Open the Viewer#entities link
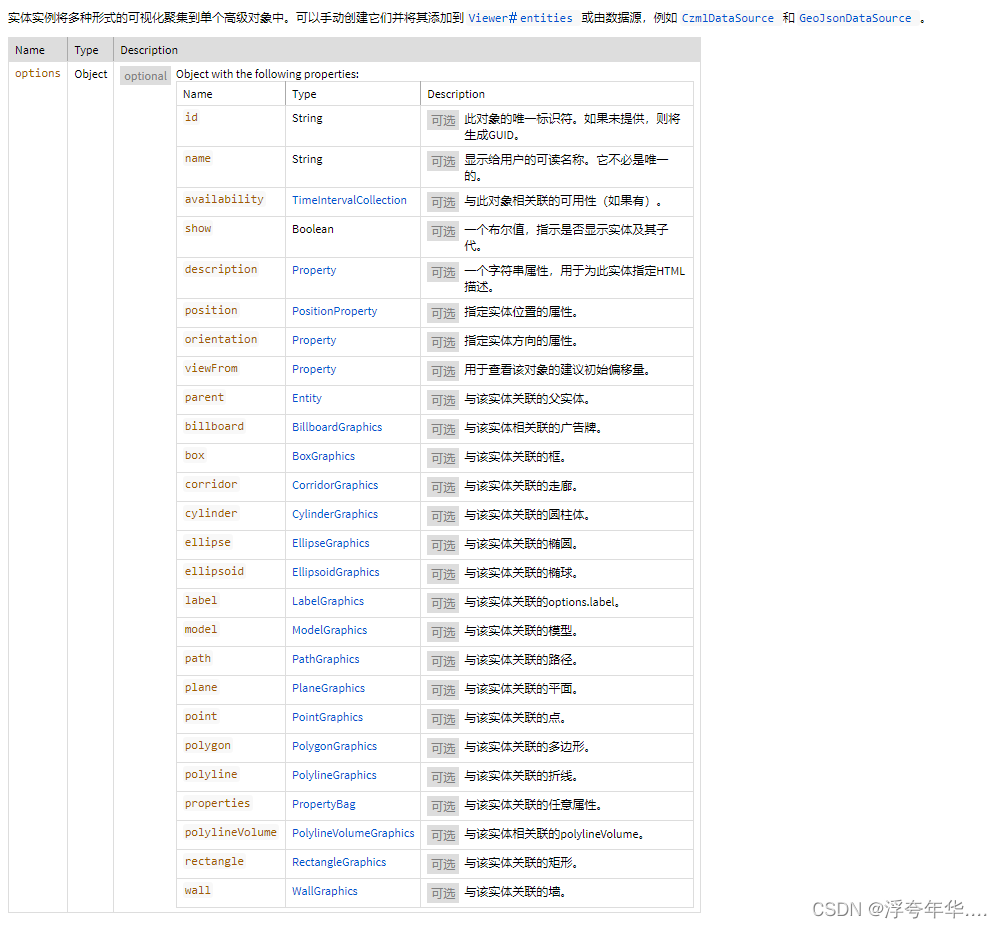 pyautogui.click(x=520, y=19)
